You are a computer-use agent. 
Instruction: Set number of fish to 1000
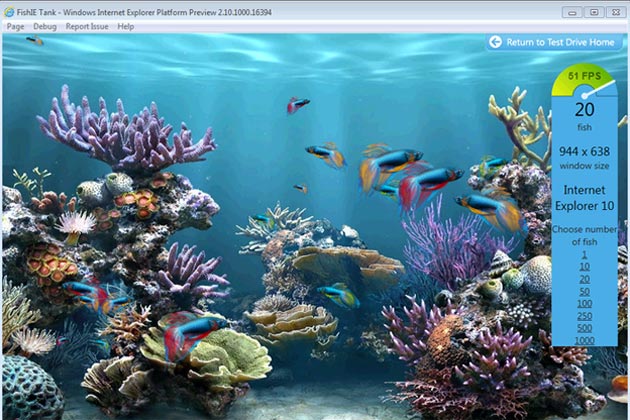tap(584, 340)
